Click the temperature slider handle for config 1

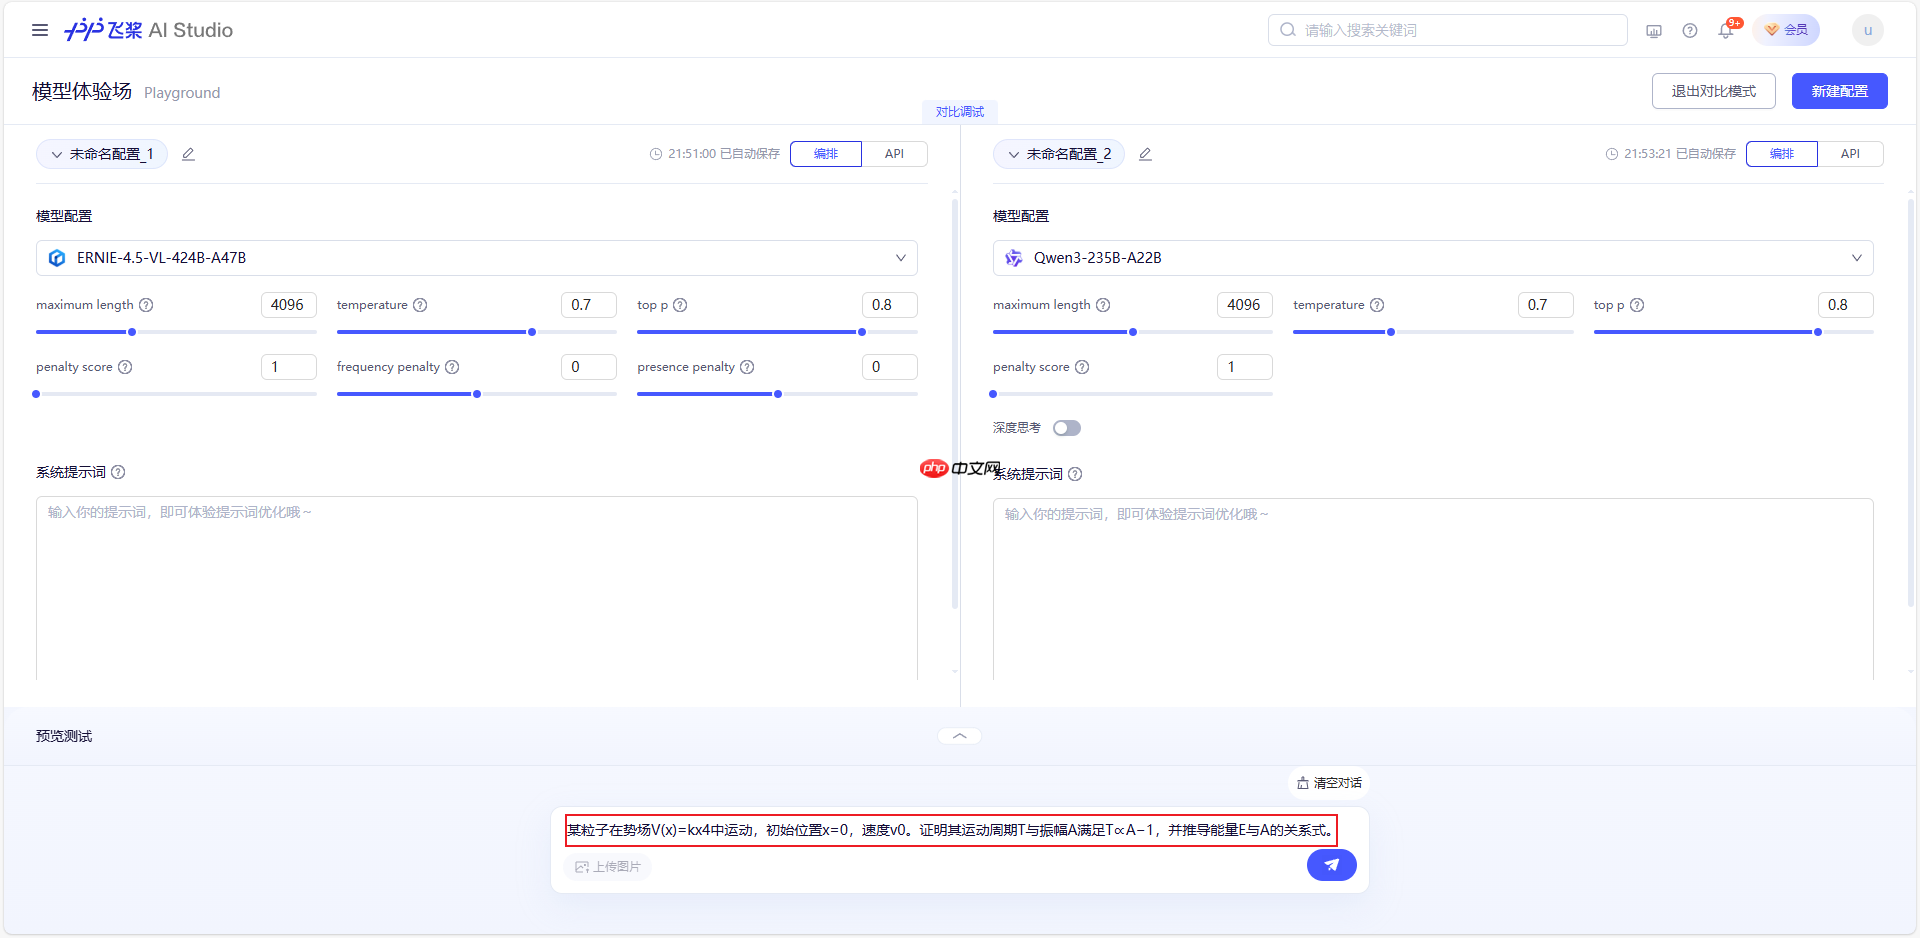coord(531,331)
